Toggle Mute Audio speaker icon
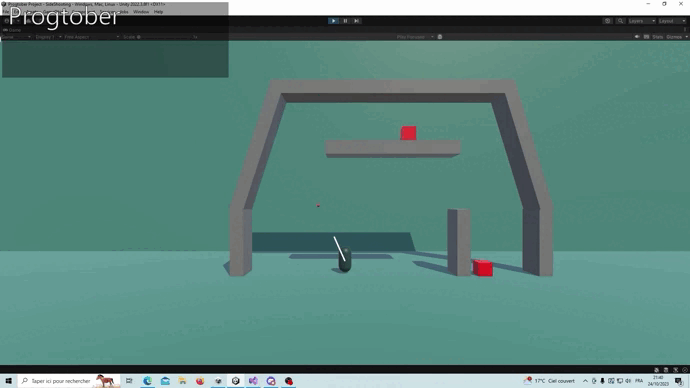The width and height of the screenshot is (690, 388). tap(637, 37)
